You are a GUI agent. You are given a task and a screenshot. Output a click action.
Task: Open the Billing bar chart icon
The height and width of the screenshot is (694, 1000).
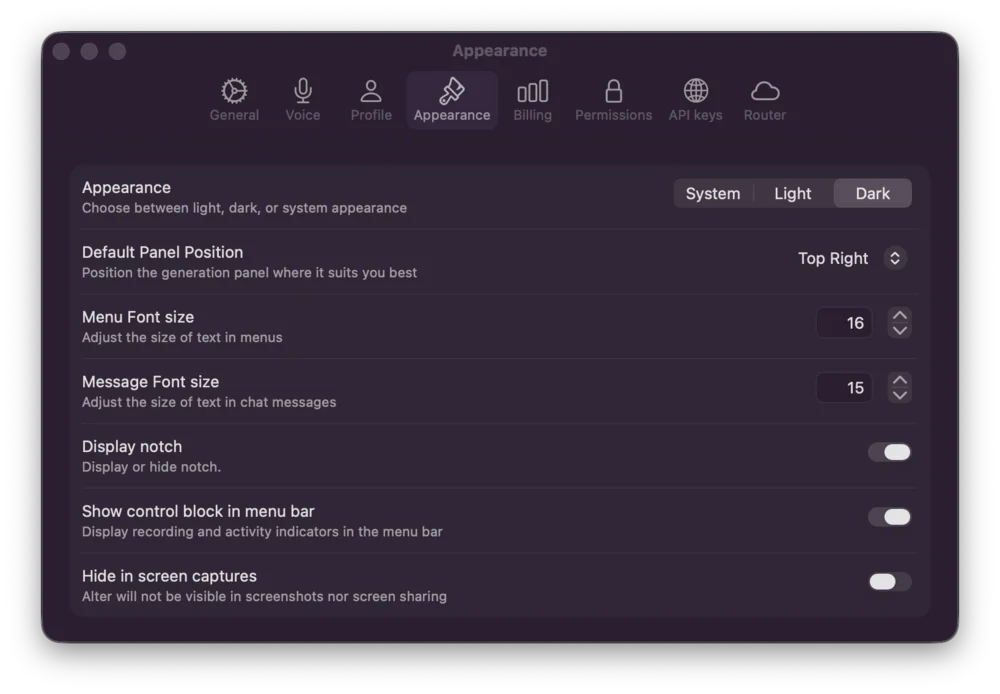pyautogui.click(x=532, y=90)
